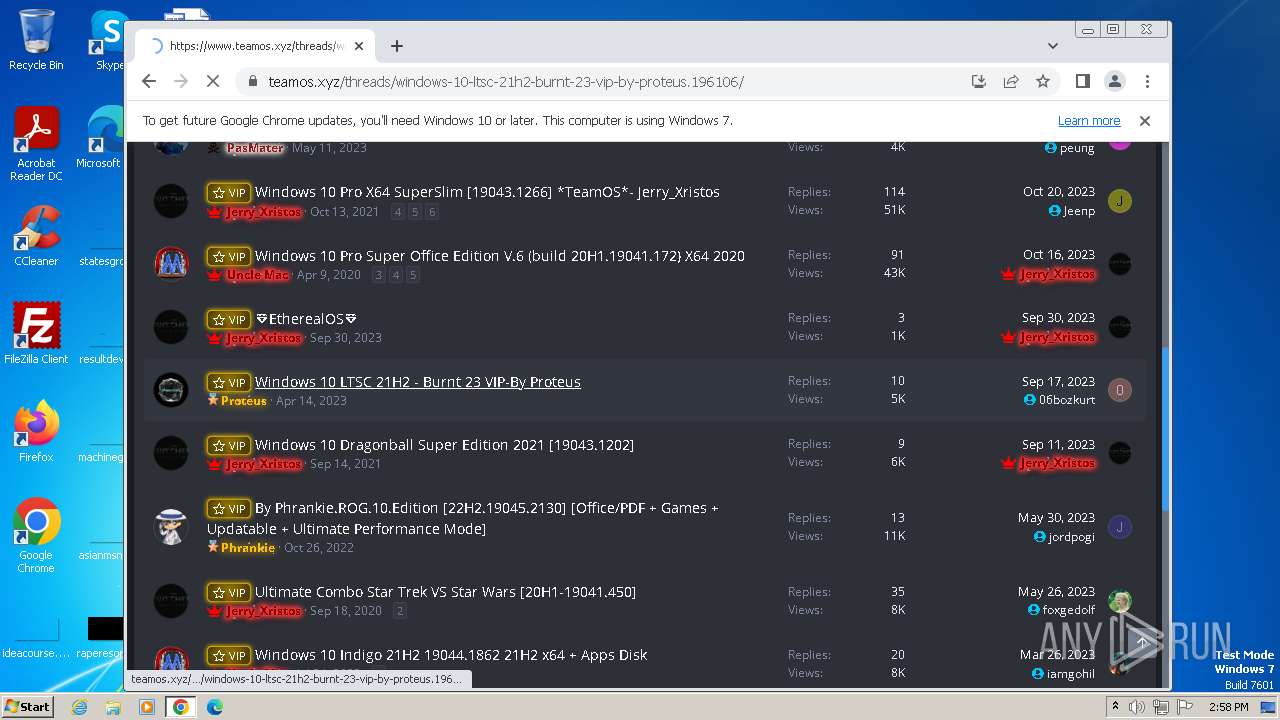
Task: Open the Chrome profile avatar
Action: click(x=1114, y=81)
